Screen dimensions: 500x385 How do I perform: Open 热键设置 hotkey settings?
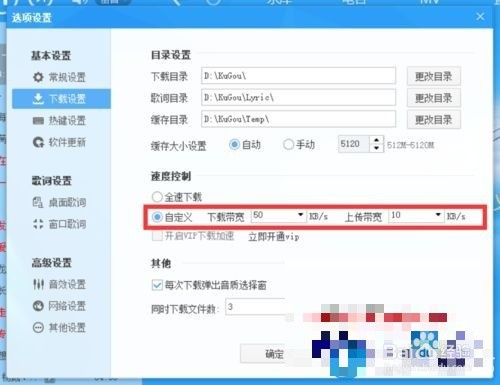(67, 120)
